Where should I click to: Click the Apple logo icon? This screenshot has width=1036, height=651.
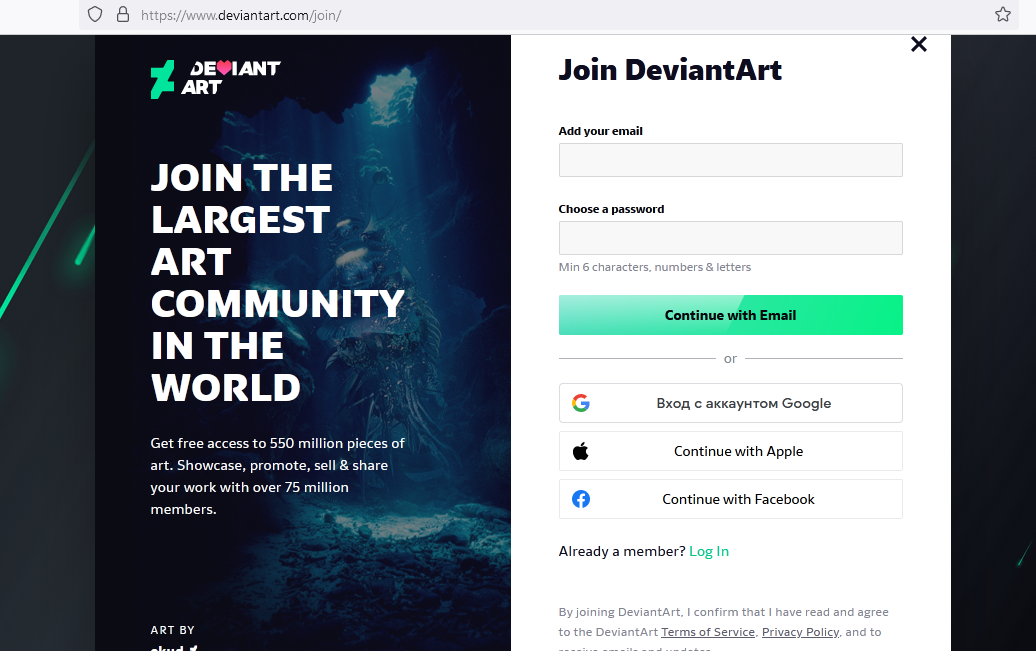[x=581, y=451]
